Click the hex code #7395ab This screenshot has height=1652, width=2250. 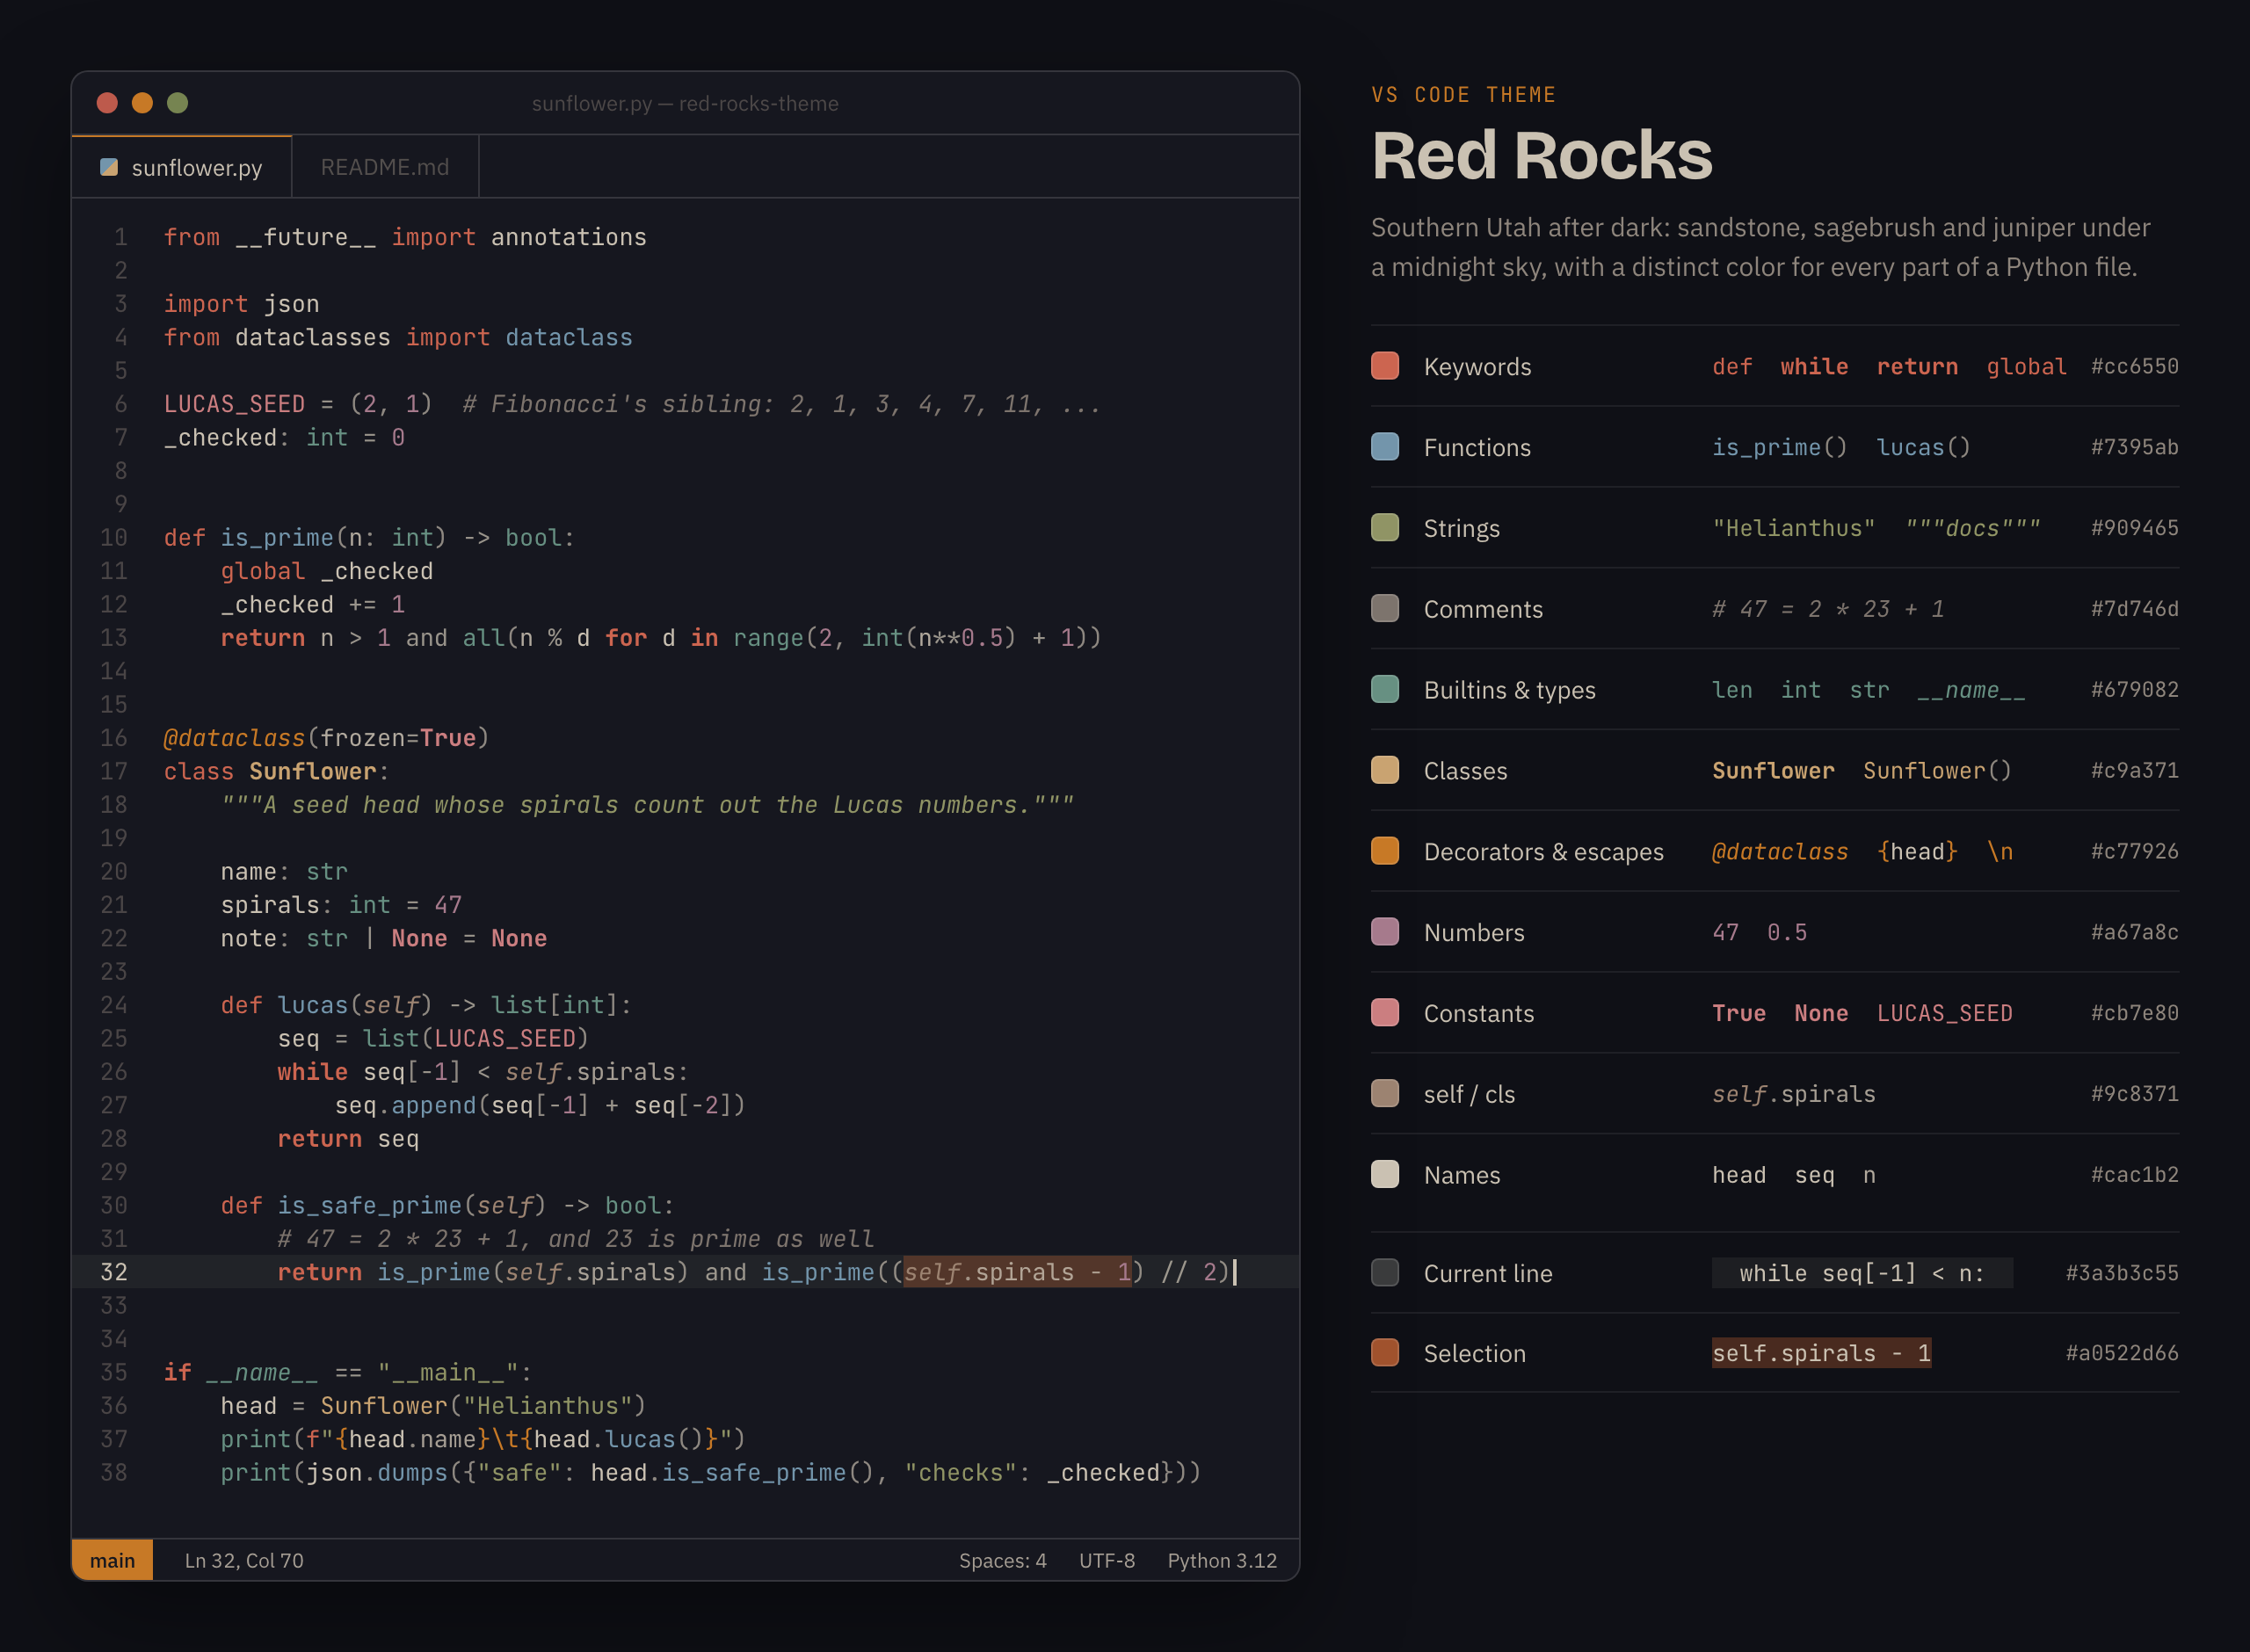pos(2135,447)
